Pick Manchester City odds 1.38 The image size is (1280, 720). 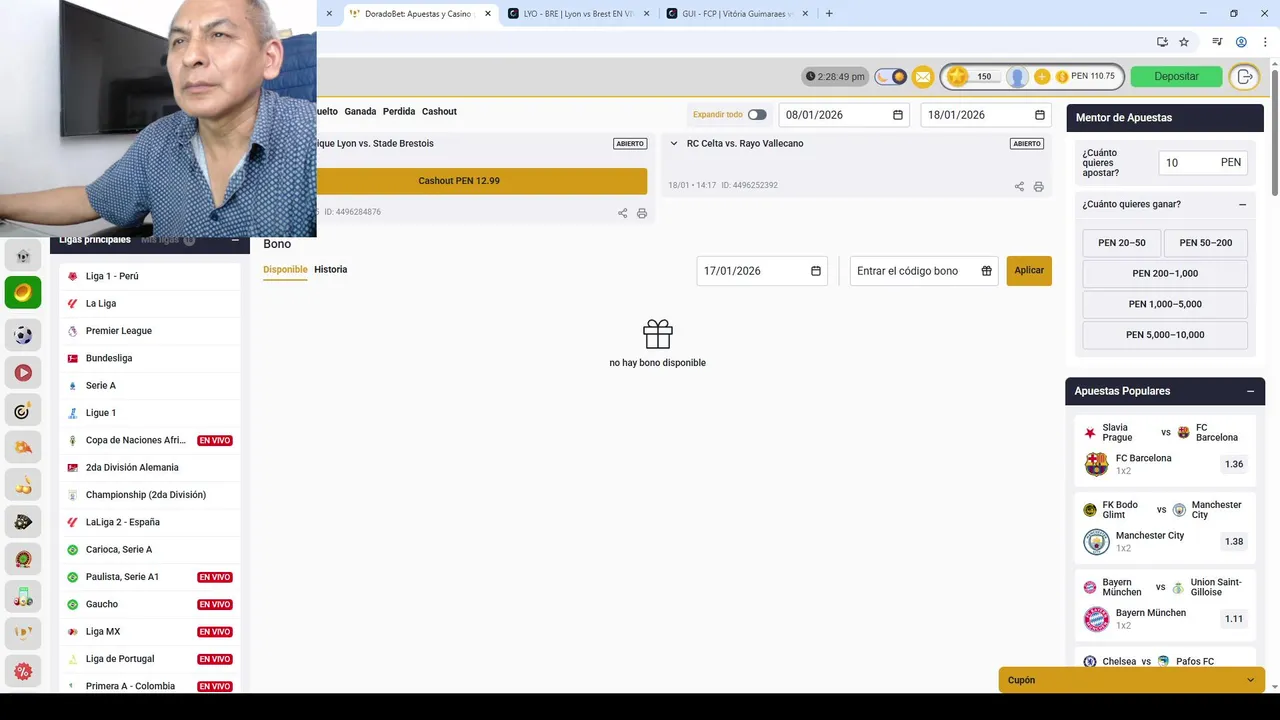[x=1234, y=542]
